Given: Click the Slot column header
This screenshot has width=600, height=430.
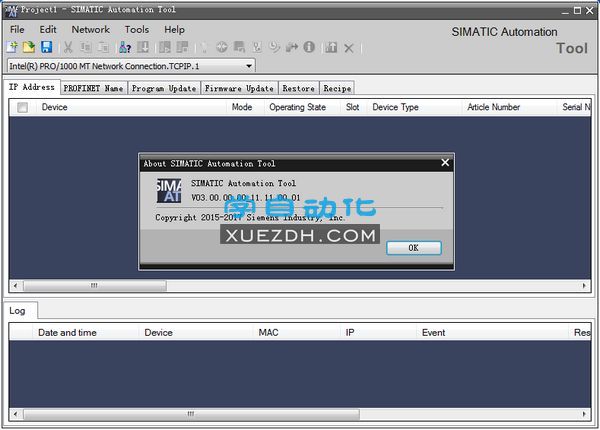Looking at the screenshot, I should pos(352,107).
